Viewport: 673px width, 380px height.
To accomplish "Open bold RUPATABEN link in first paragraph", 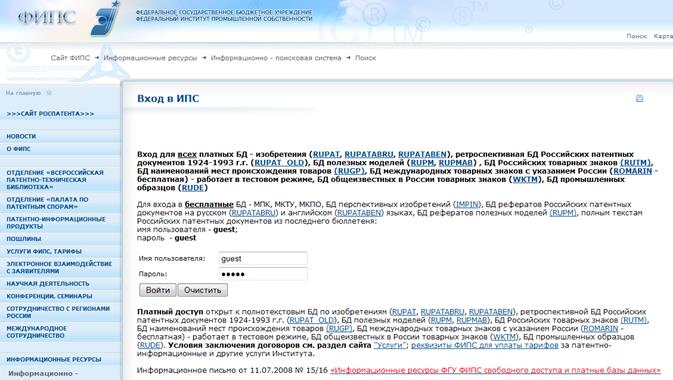I will click(x=422, y=154).
